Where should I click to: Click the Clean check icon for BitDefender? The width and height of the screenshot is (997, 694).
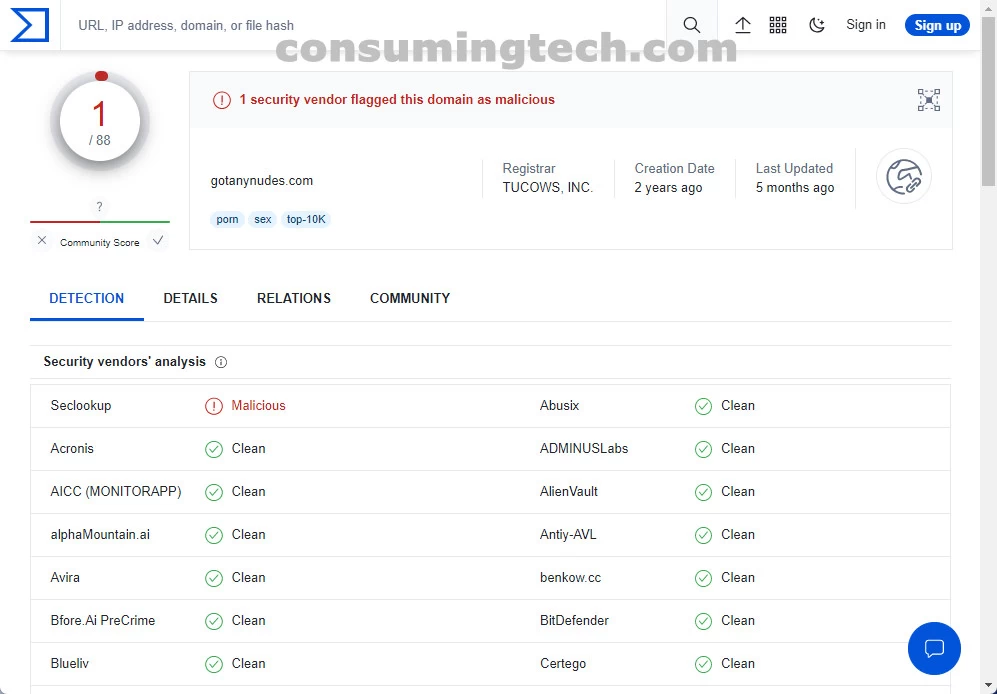point(703,621)
